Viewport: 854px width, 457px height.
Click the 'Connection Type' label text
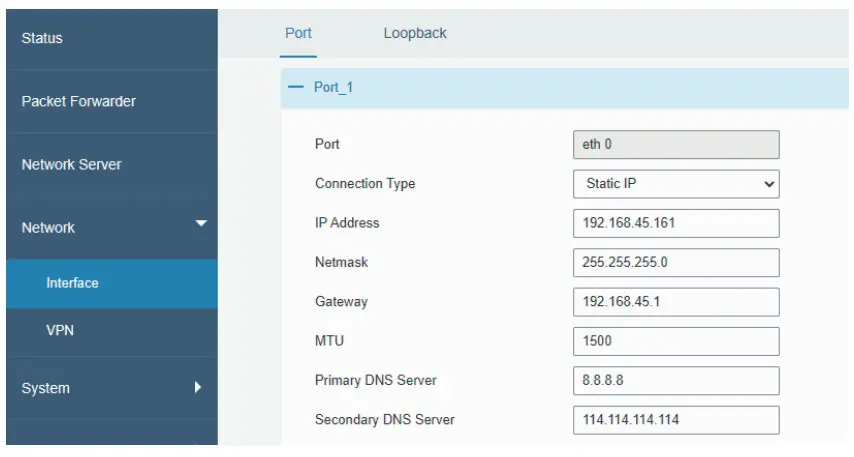(365, 184)
